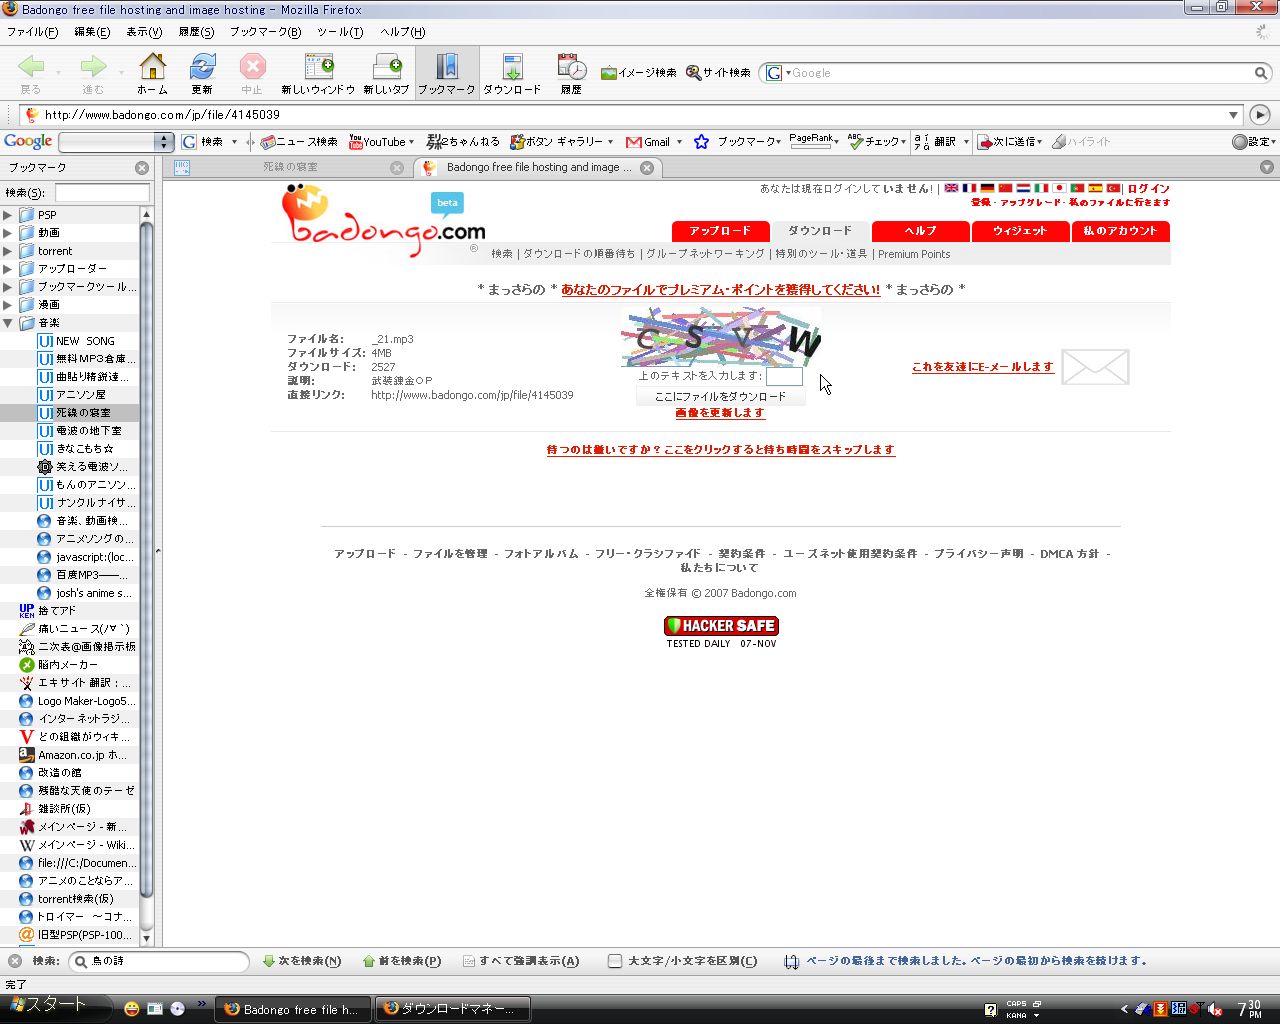Click the find bar text field
Image resolution: width=1280 pixels, height=1024 pixels.
[159, 961]
